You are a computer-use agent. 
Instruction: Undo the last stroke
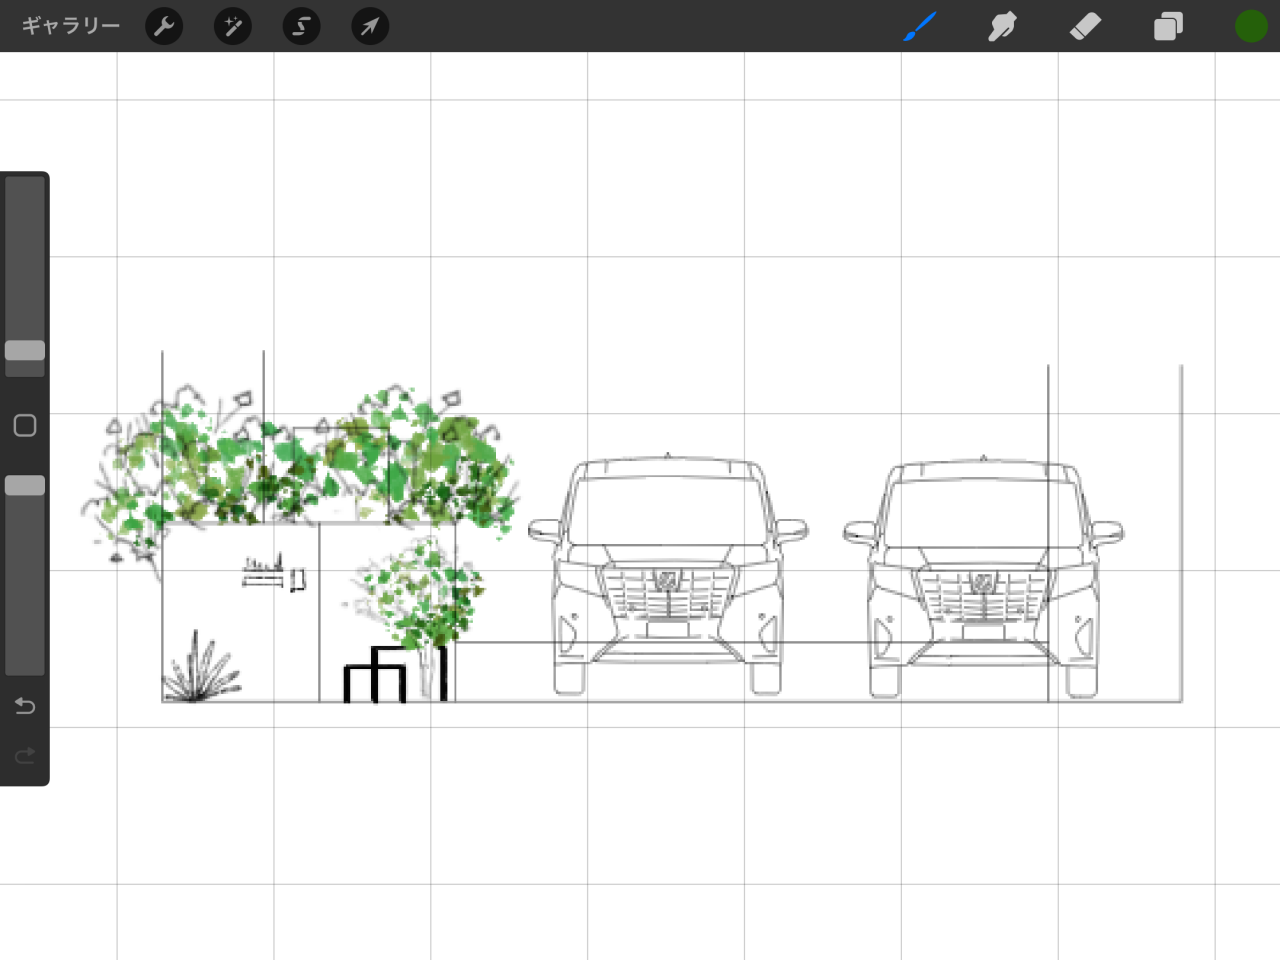(25, 706)
